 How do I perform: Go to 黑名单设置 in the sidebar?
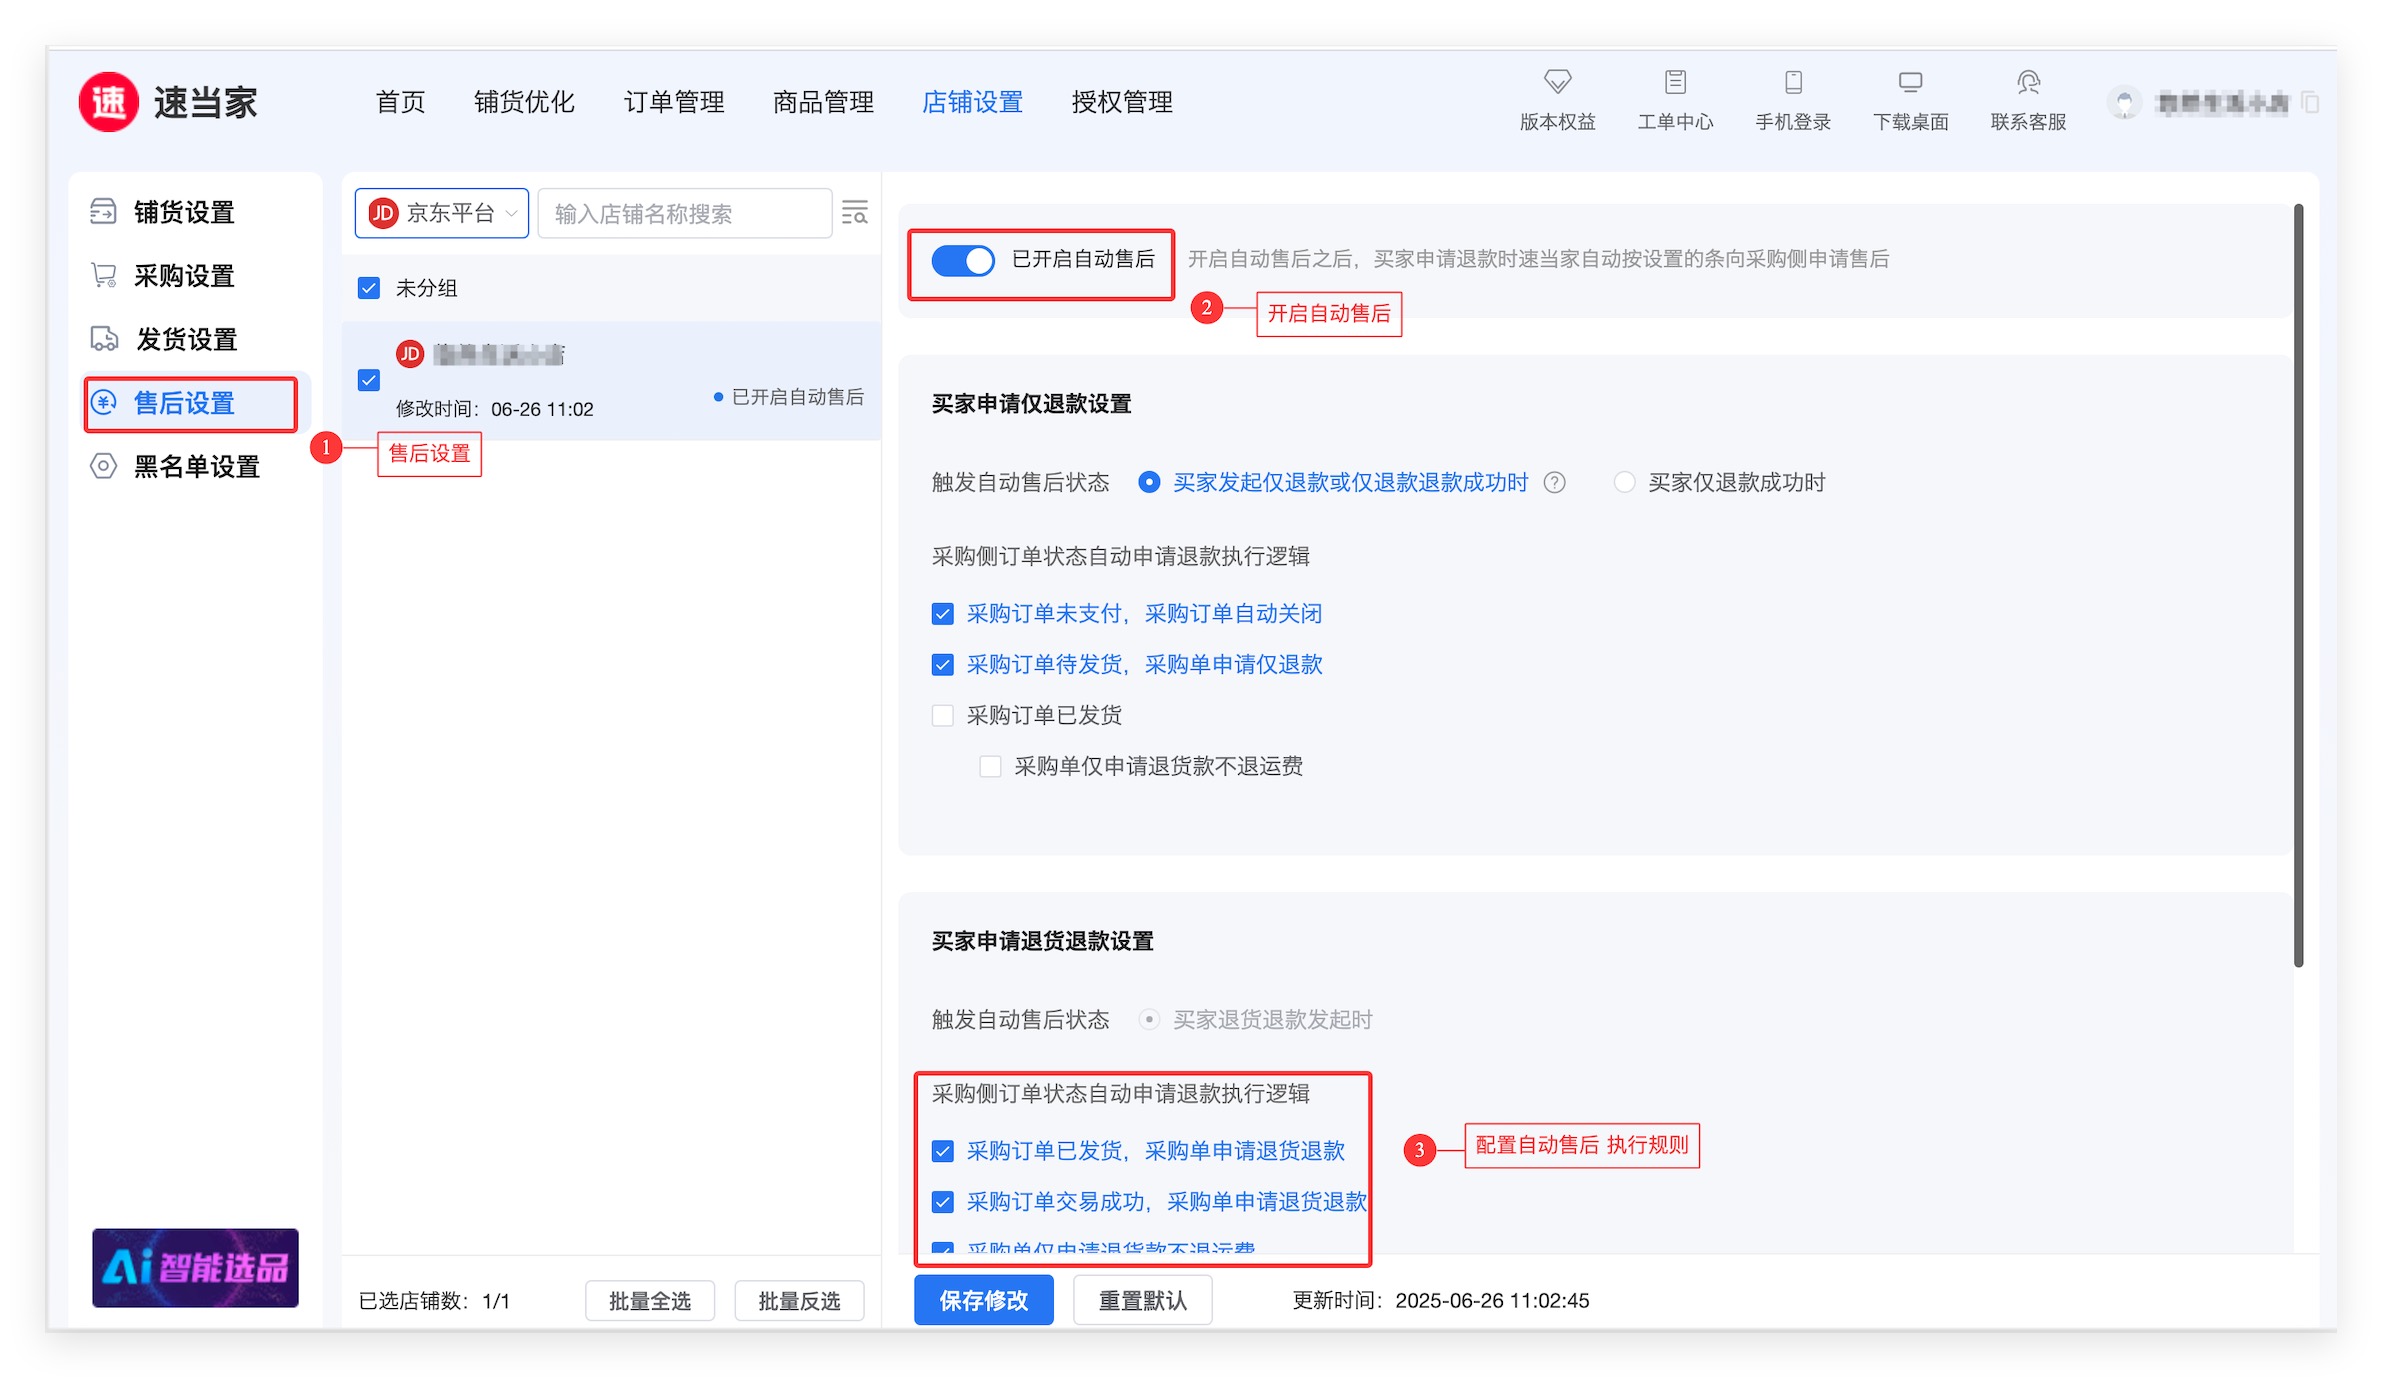tap(196, 467)
